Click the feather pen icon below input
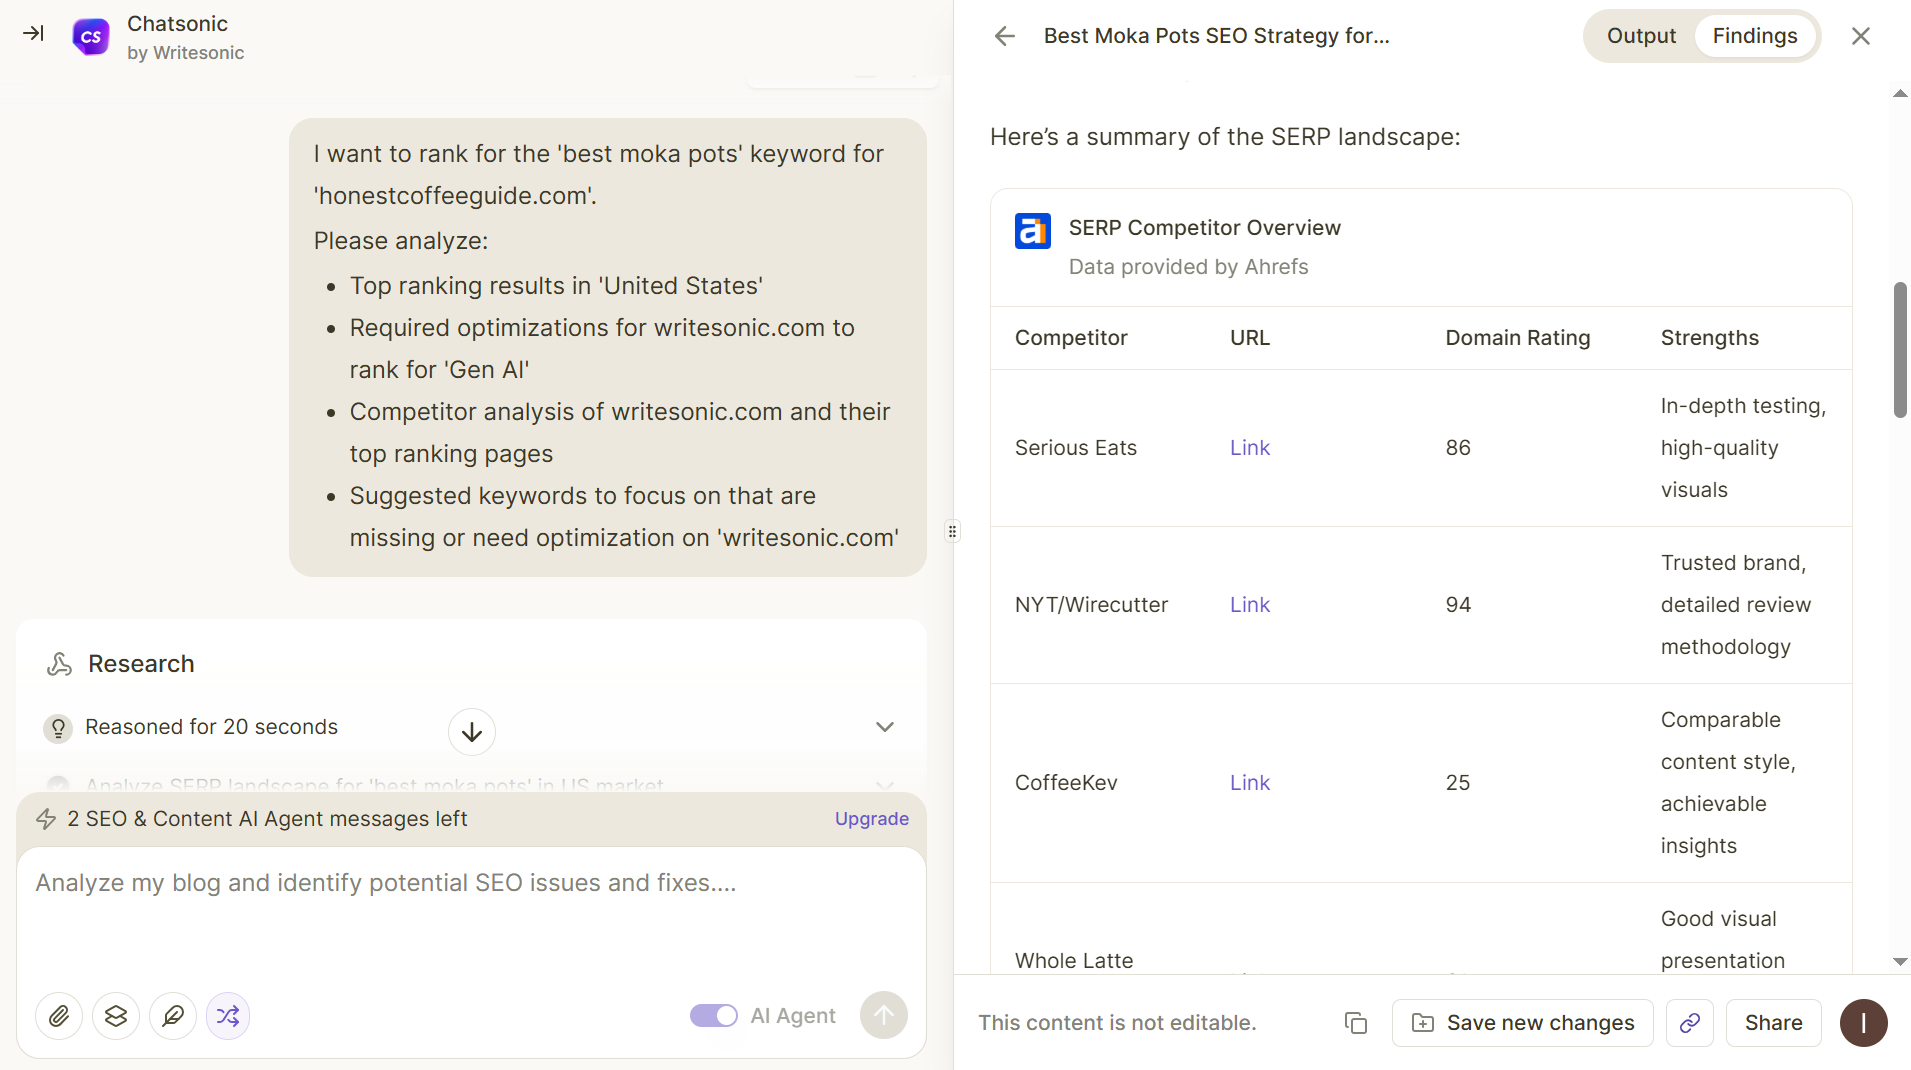This screenshot has width=1911, height=1070. click(x=173, y=1016)
